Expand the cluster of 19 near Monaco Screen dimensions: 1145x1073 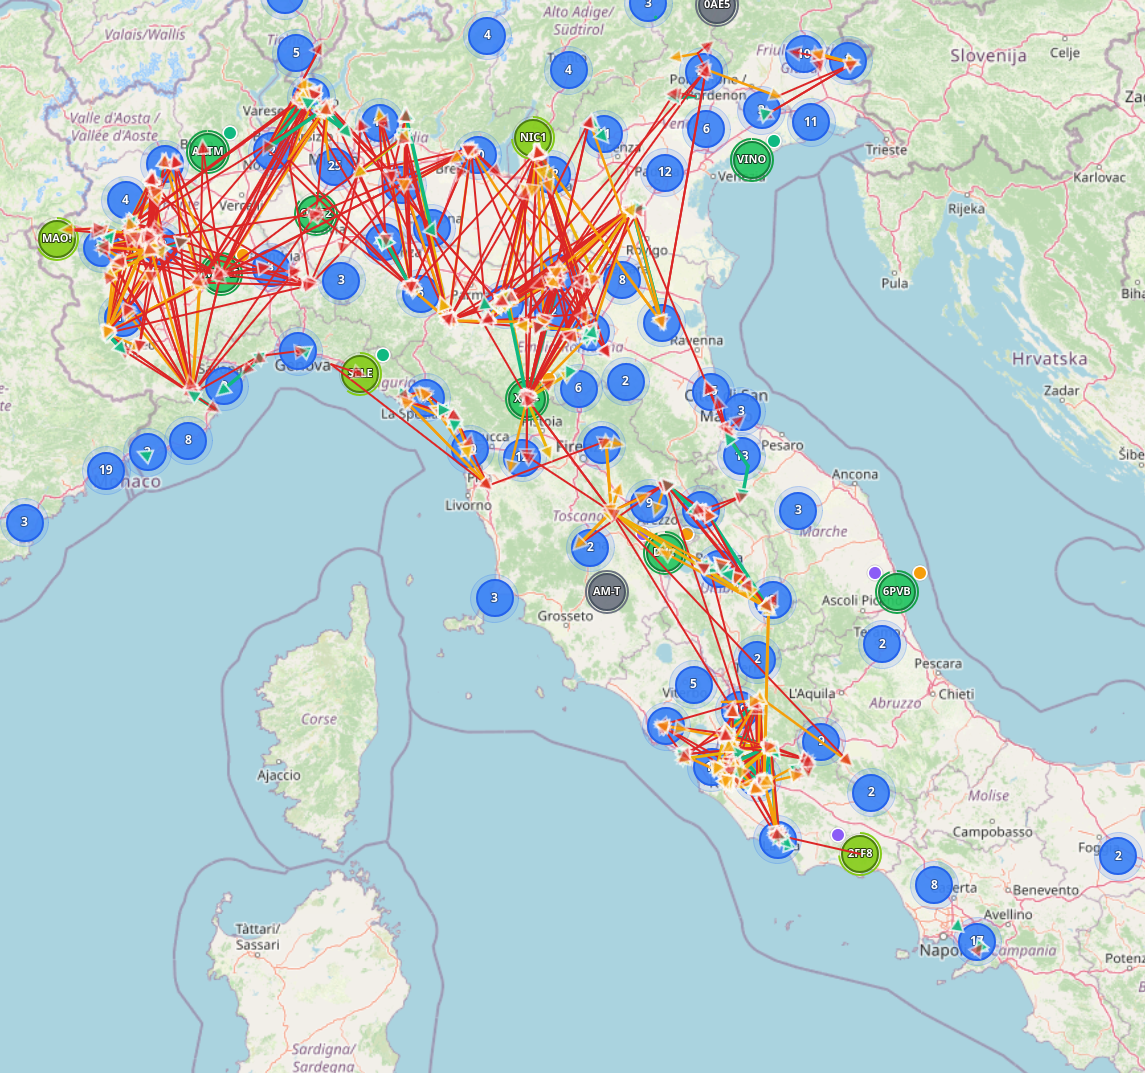pyautogui.click(x=106, y=470)
